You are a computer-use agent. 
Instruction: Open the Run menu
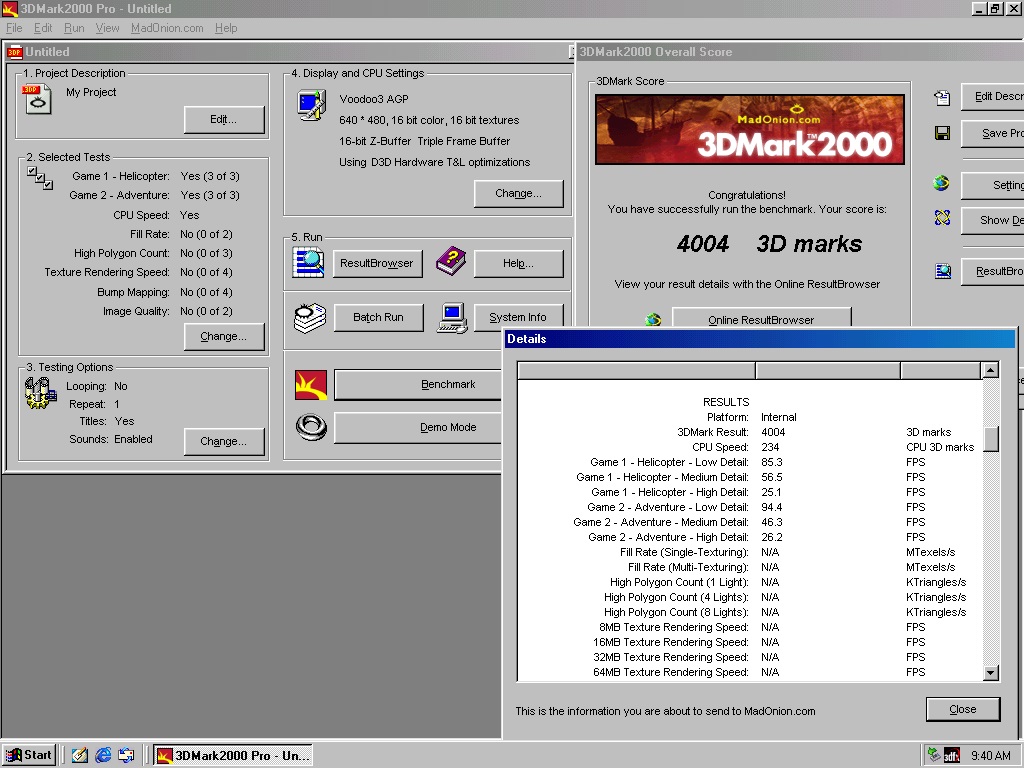(74, 28)
